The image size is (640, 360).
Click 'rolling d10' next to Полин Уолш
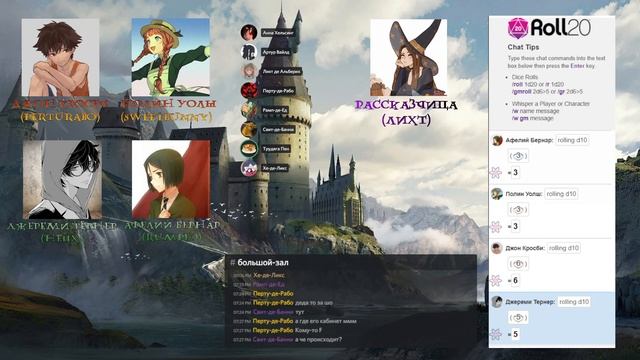(561, 194)
